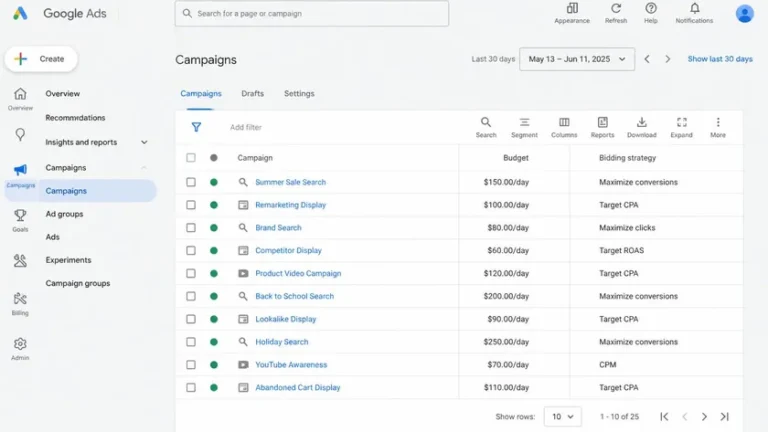768x432 pixels.
Task: Go to next date range
Action: coord(667,59)
